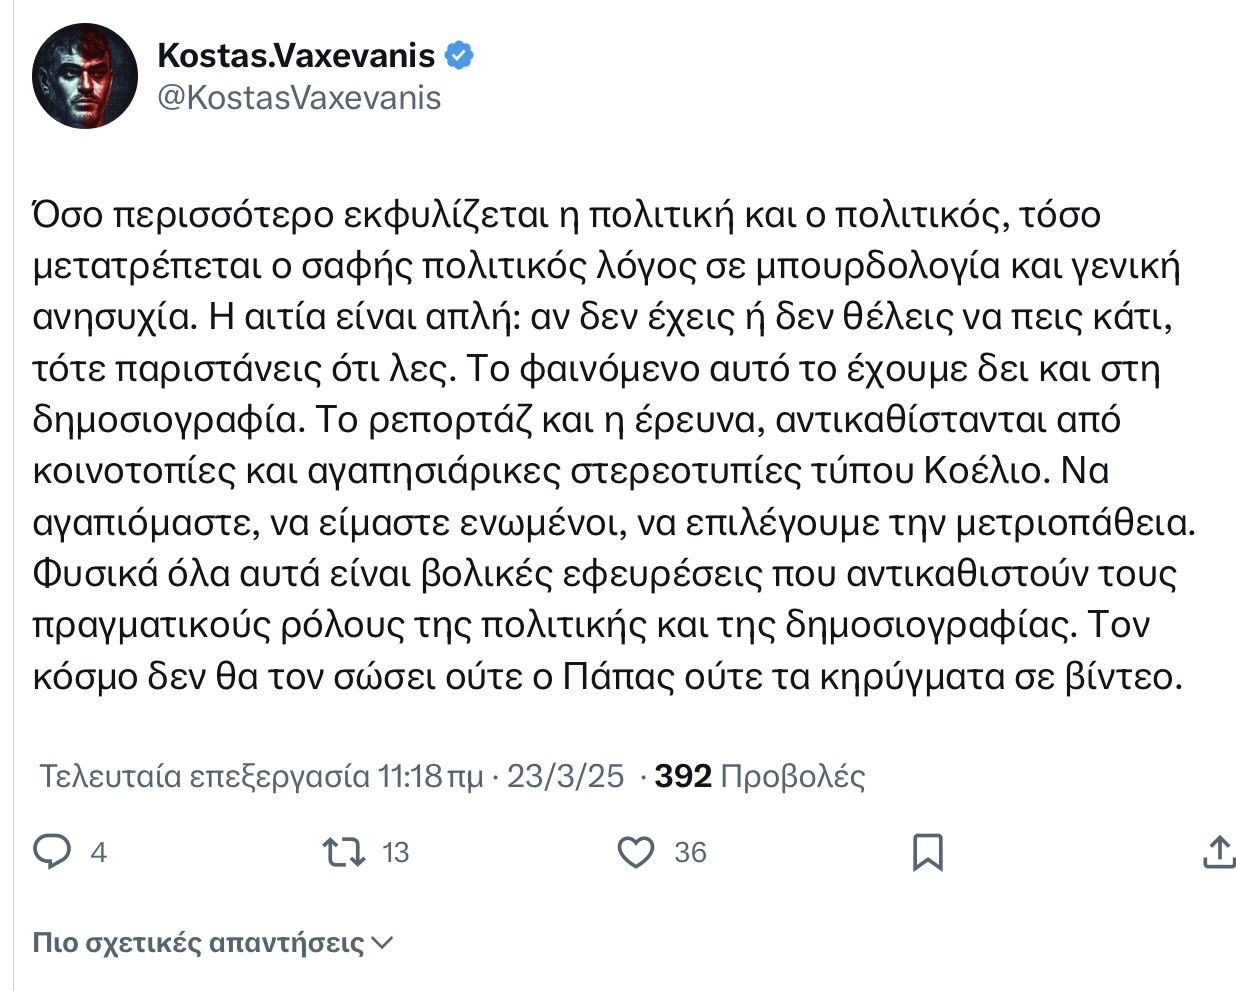Open the share upload arrow icon
The height and width of the screenshot is (991, 1236).
[1219, 853]
